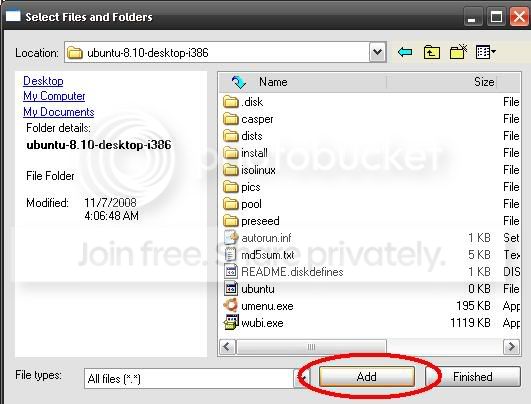Create a new folder icon
The width and height of the screenshot is (531, 404).
459,52
